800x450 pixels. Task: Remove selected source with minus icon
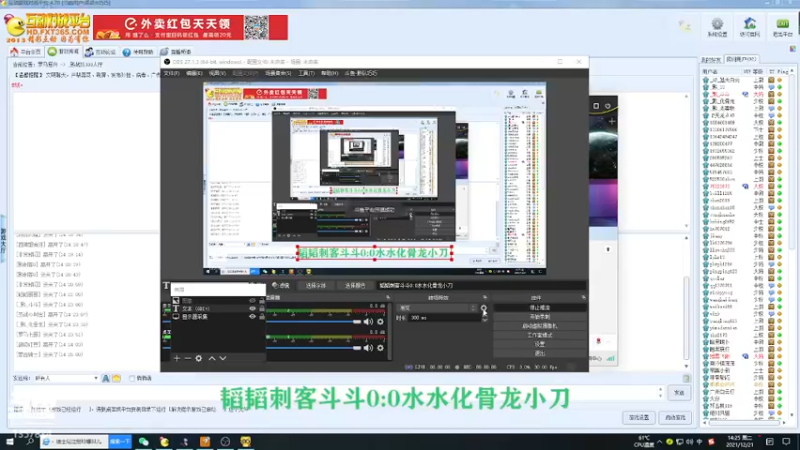[x=187, y=358]
